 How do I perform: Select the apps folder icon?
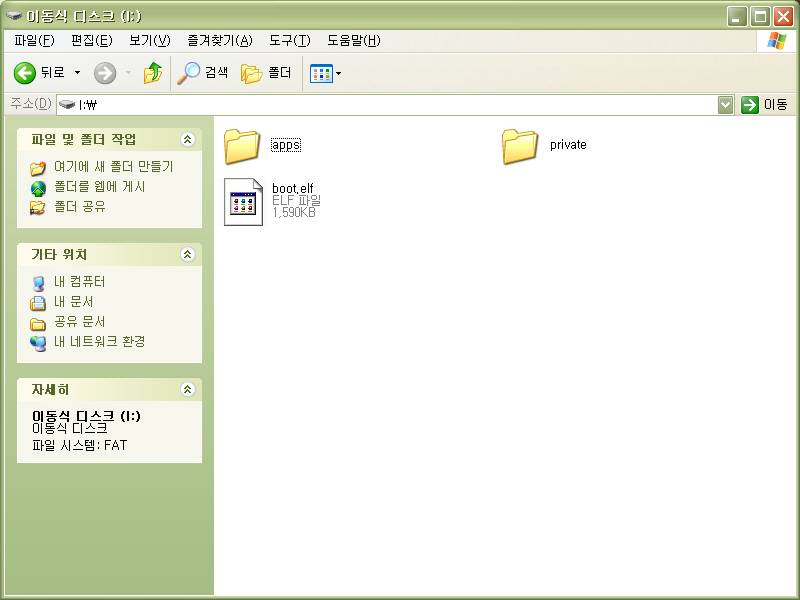tap(242, 146)
